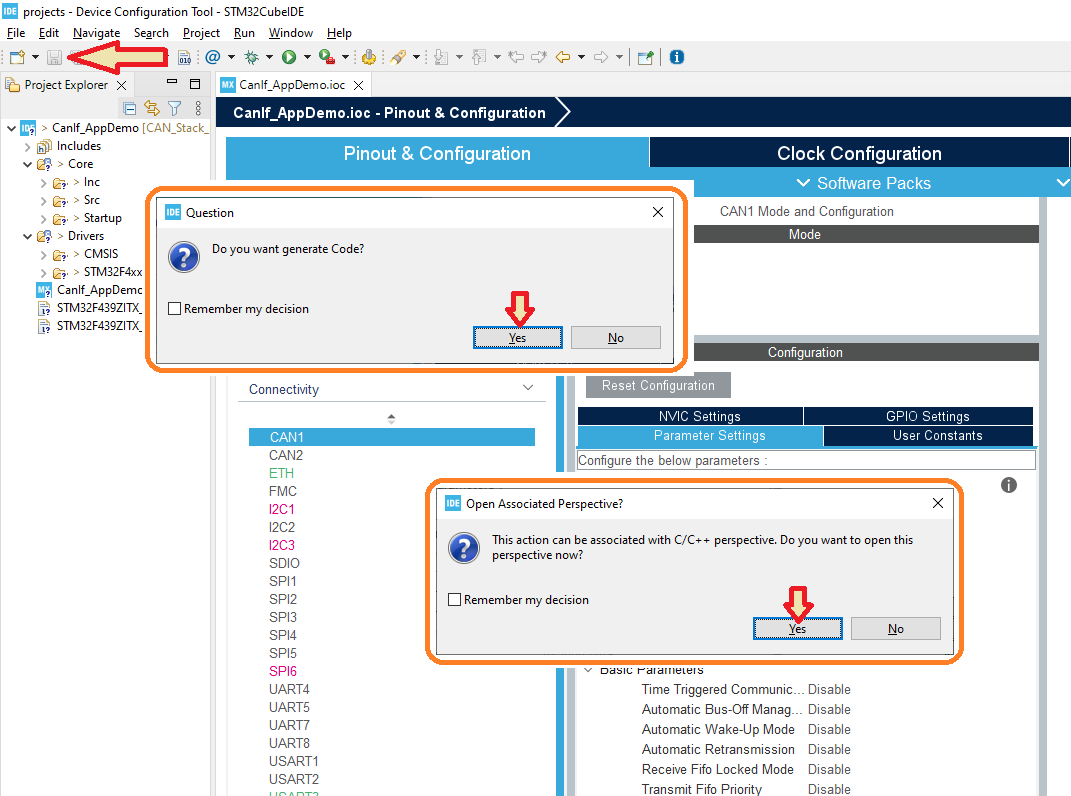Click Yes in the generate Code dialog

(518, 338)
